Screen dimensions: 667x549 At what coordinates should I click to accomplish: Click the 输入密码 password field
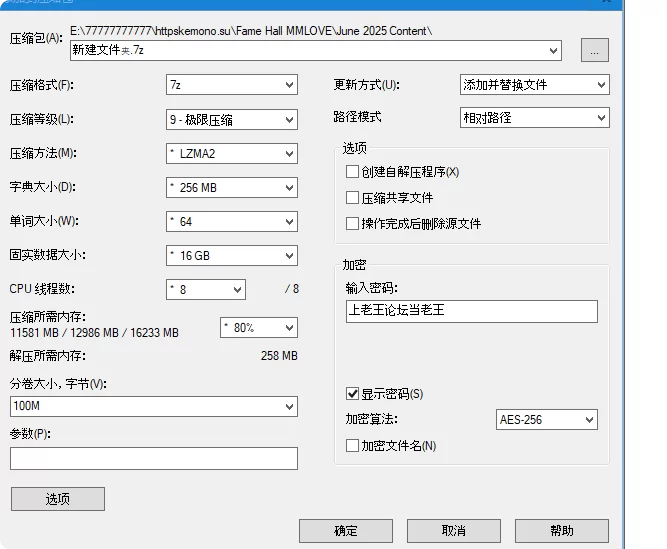(472, 311)
